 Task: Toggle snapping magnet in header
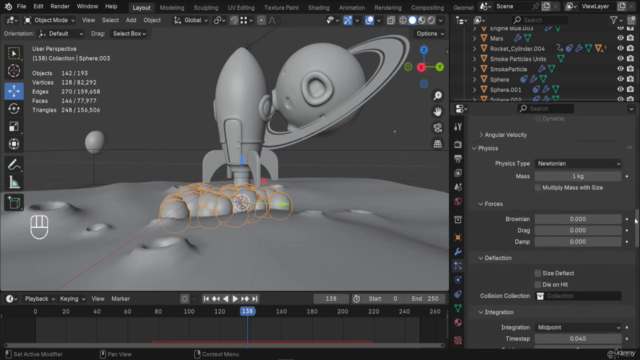click(x=234, y=20)
